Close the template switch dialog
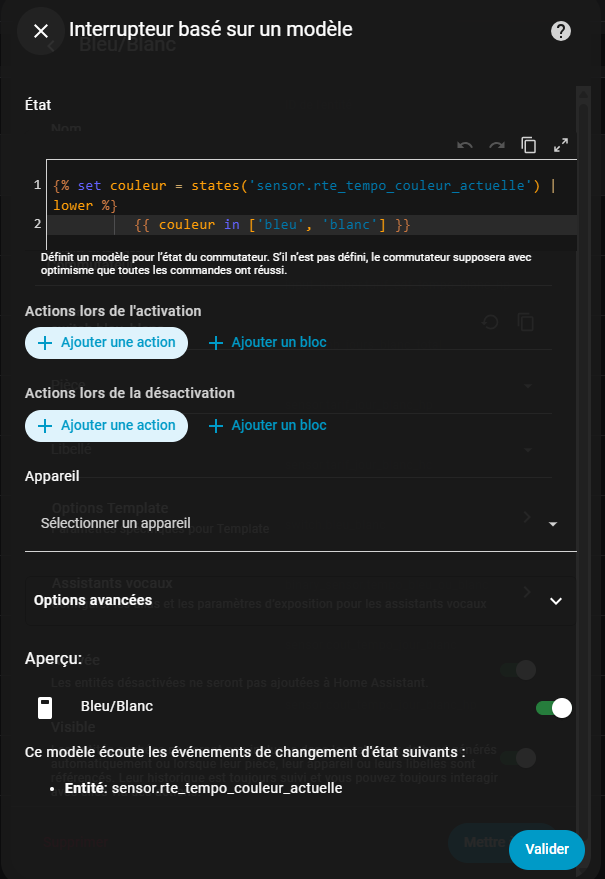 click(x=41, y=31)
